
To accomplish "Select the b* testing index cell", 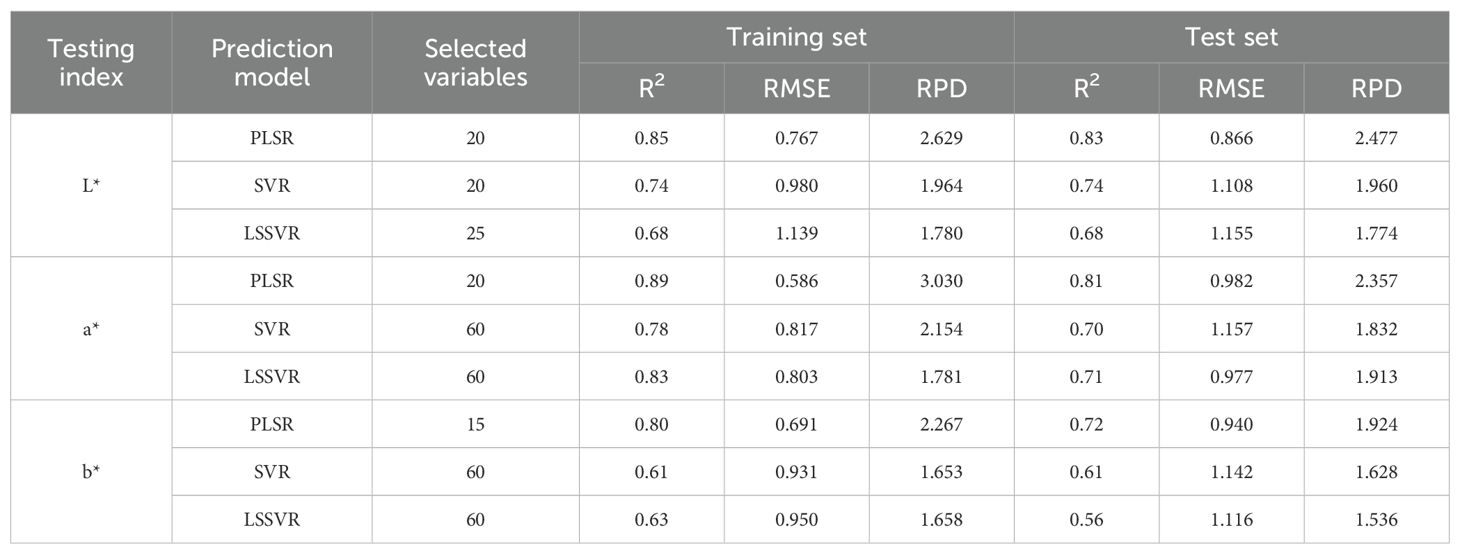I will [x=90, y=472].
